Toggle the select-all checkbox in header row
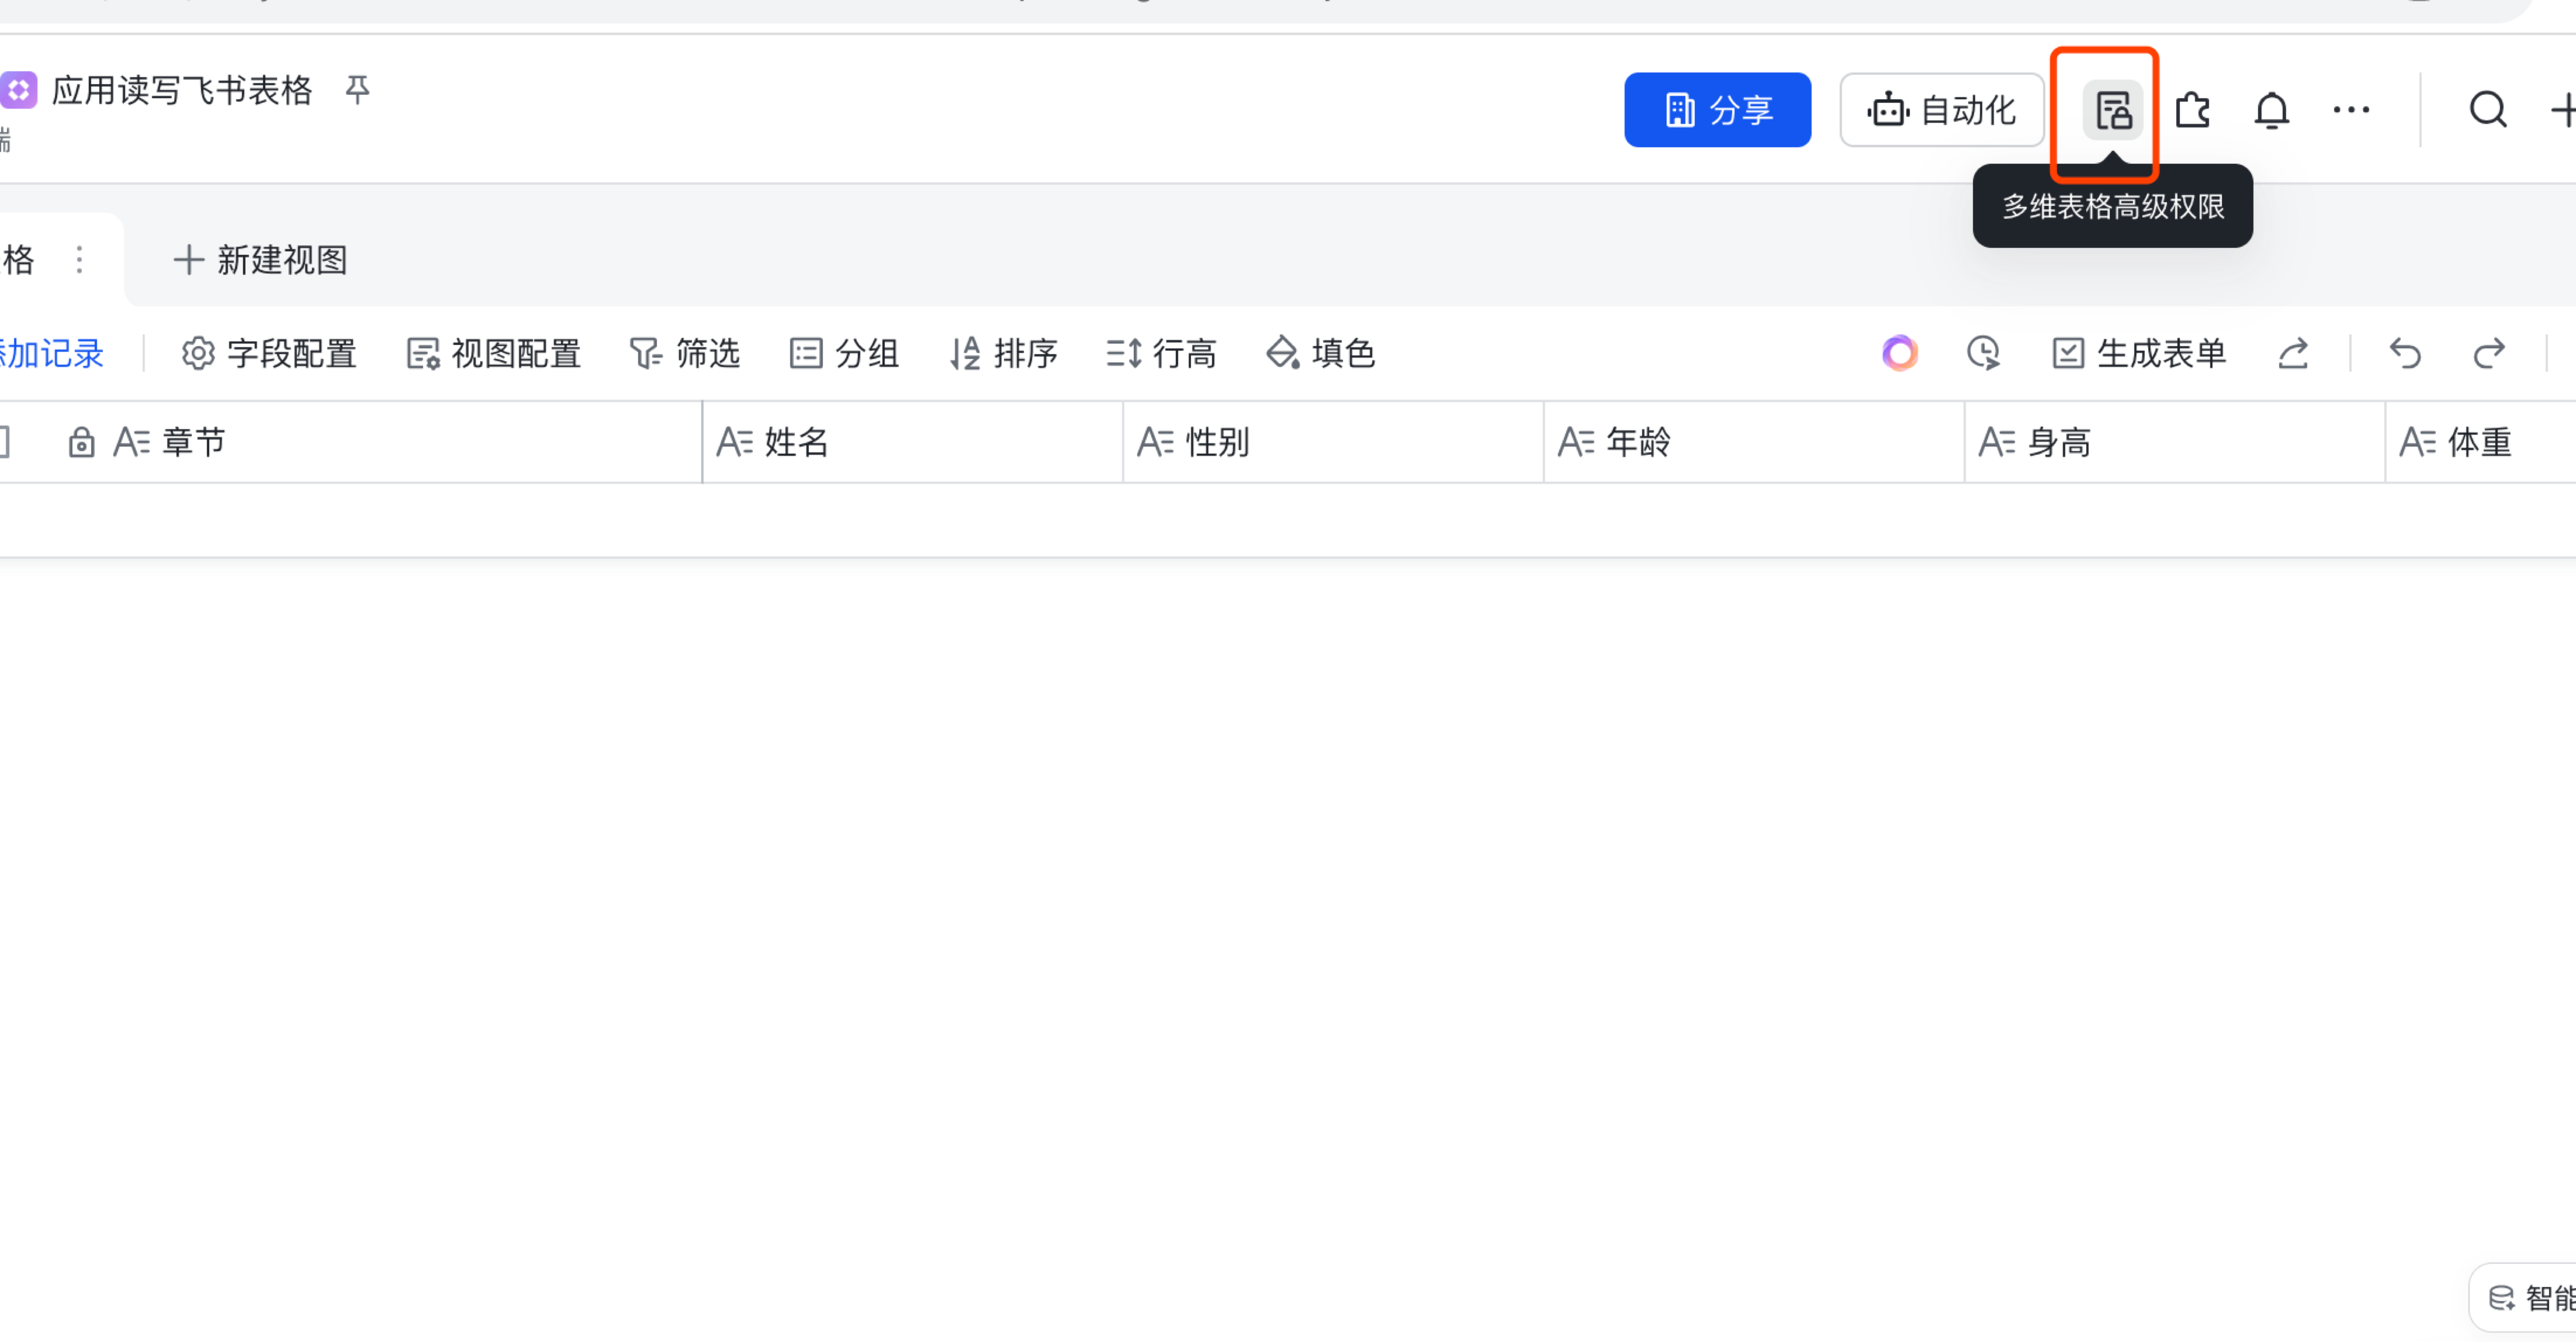2576x1342 pixels. coord(4,441)
